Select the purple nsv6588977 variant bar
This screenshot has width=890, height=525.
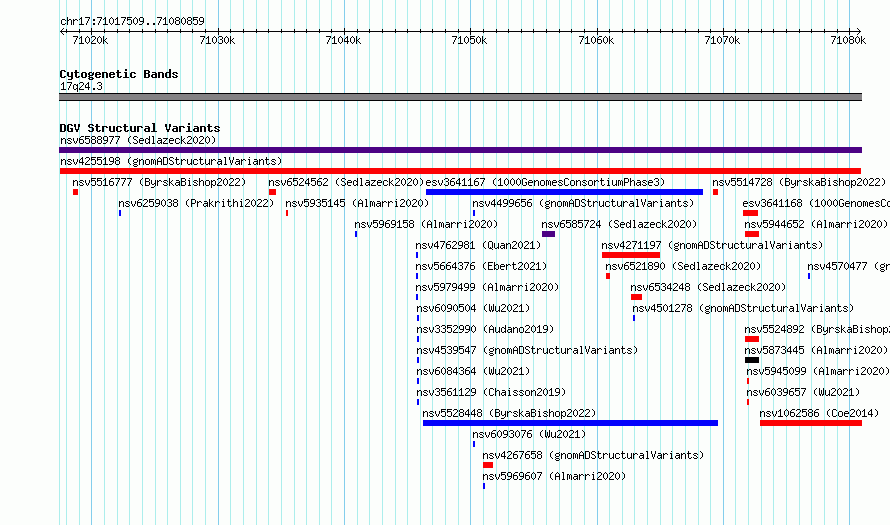(x=460, y=150)
